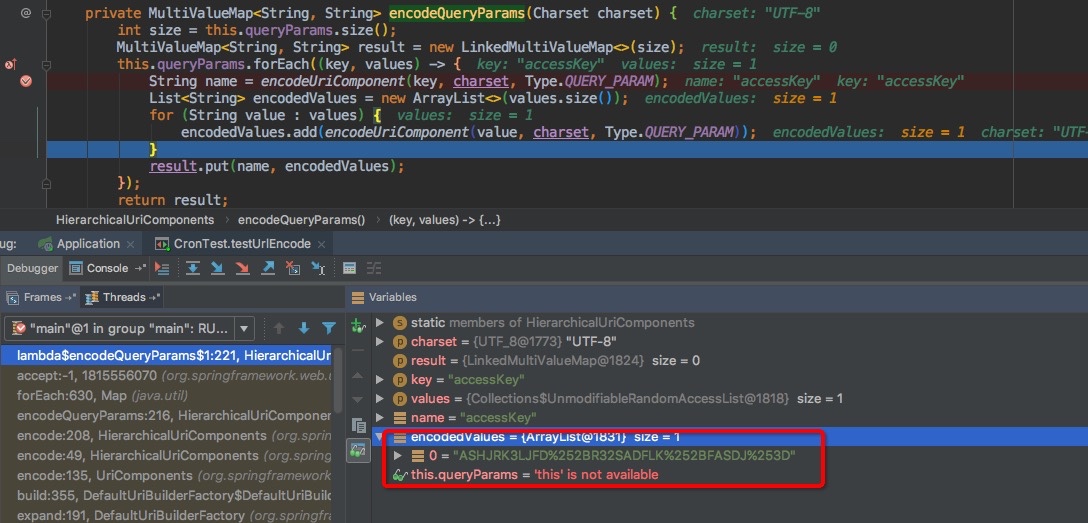The height and width of the screenshot is (523, 1088).
Task: Open the Console tab
Action: [x=107, y=268]
